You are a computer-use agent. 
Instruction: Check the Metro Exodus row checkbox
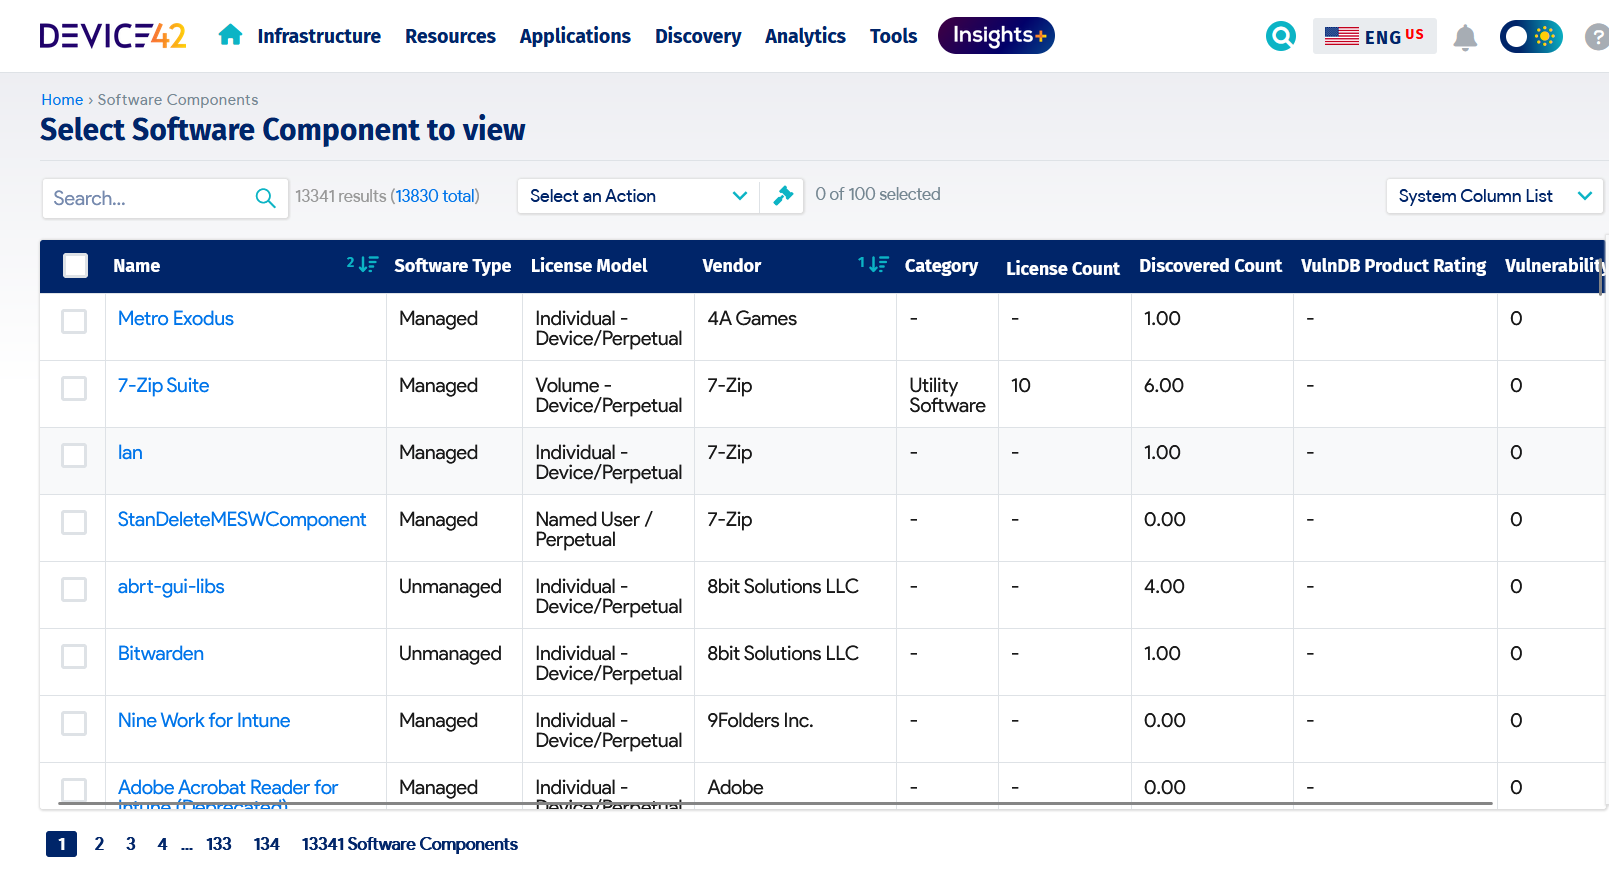(74, 321)
